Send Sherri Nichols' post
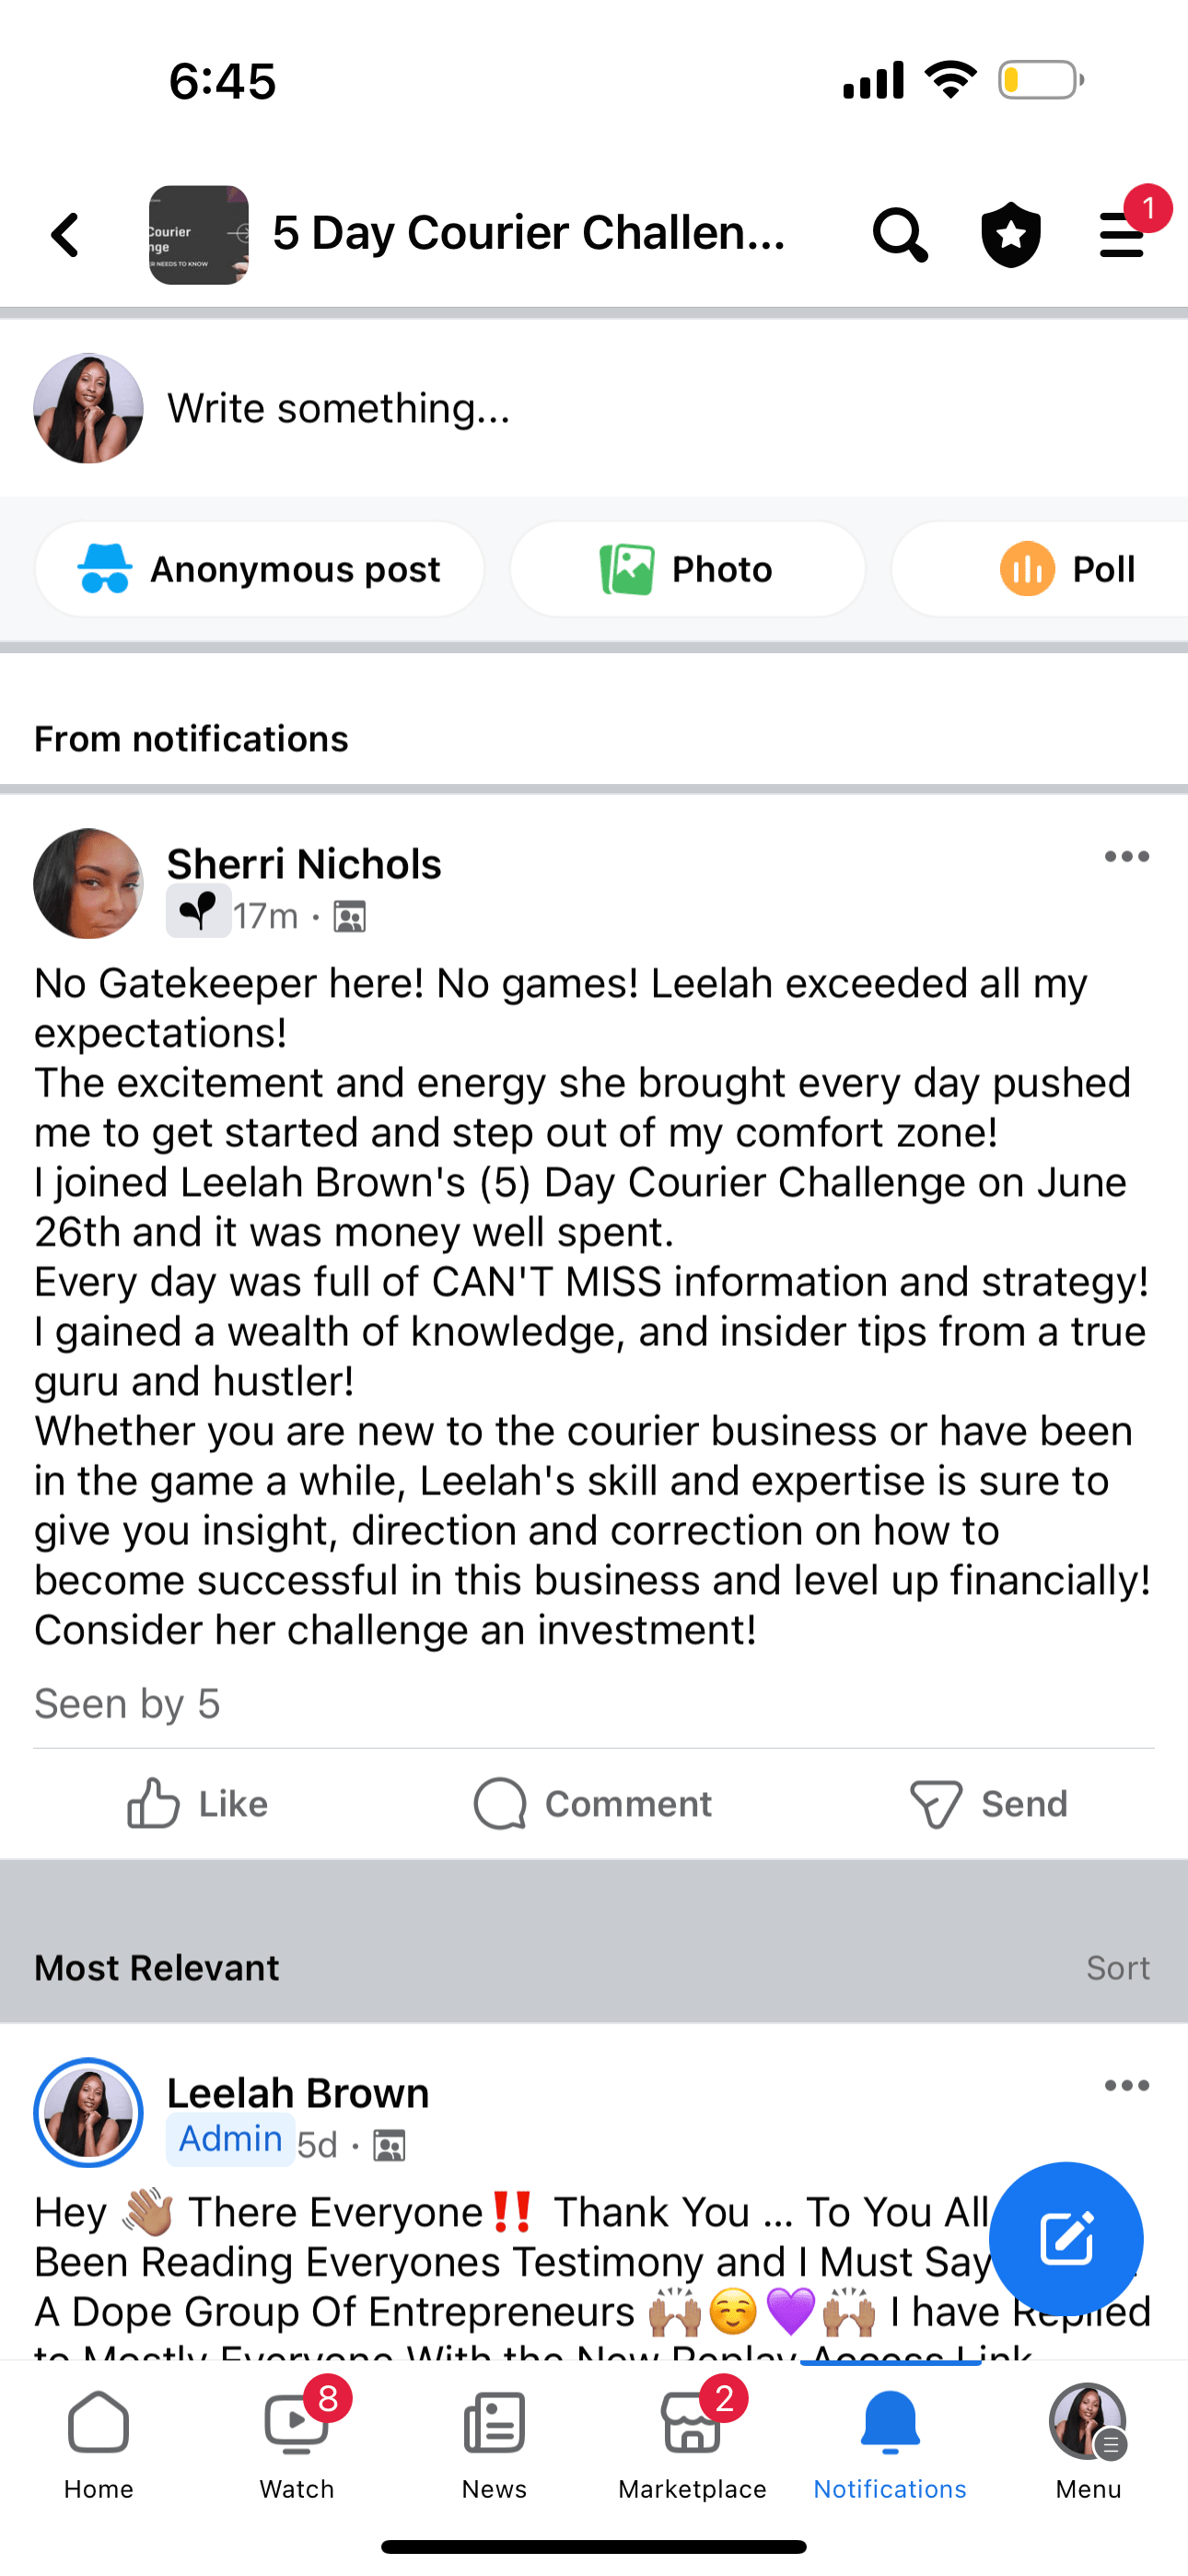This screenshot has height=2576, width=1188. pos(989,1804)
